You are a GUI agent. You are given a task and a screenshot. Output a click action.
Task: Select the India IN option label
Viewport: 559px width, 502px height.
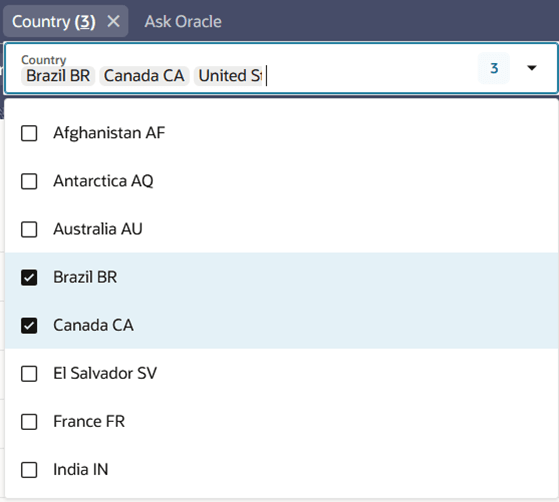point(81,470)
